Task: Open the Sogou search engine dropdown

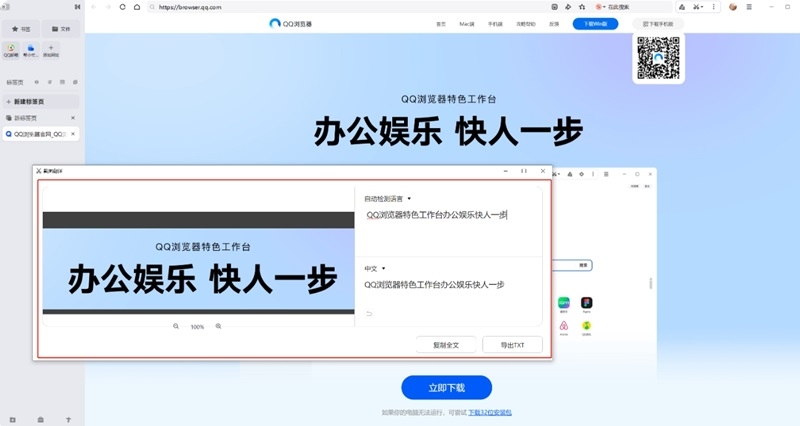Action: point(601,7)
